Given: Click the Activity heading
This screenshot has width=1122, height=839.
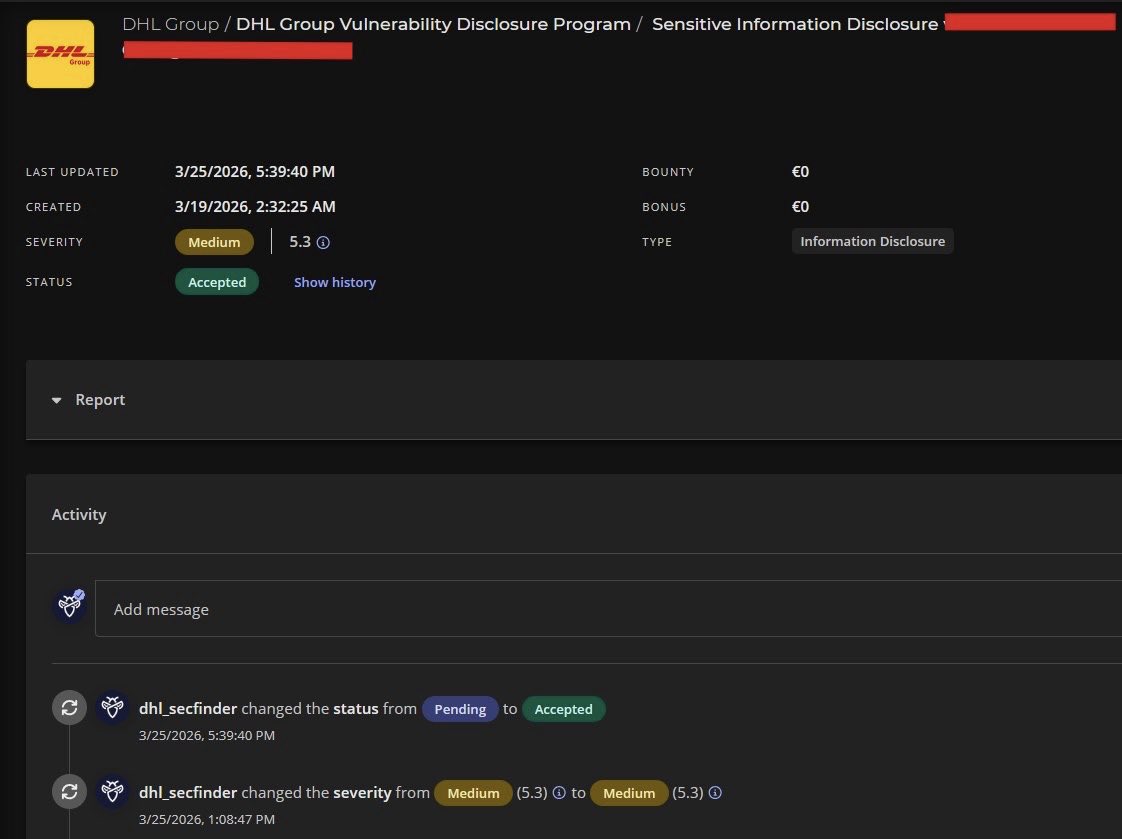Looking at the screenshot, I should pyautogui.click(x=79, y=514).
